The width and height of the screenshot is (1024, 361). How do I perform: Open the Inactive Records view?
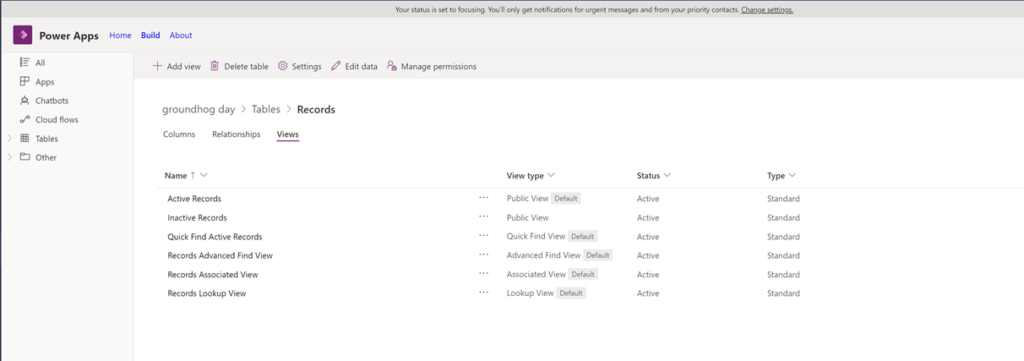(197, 217)
